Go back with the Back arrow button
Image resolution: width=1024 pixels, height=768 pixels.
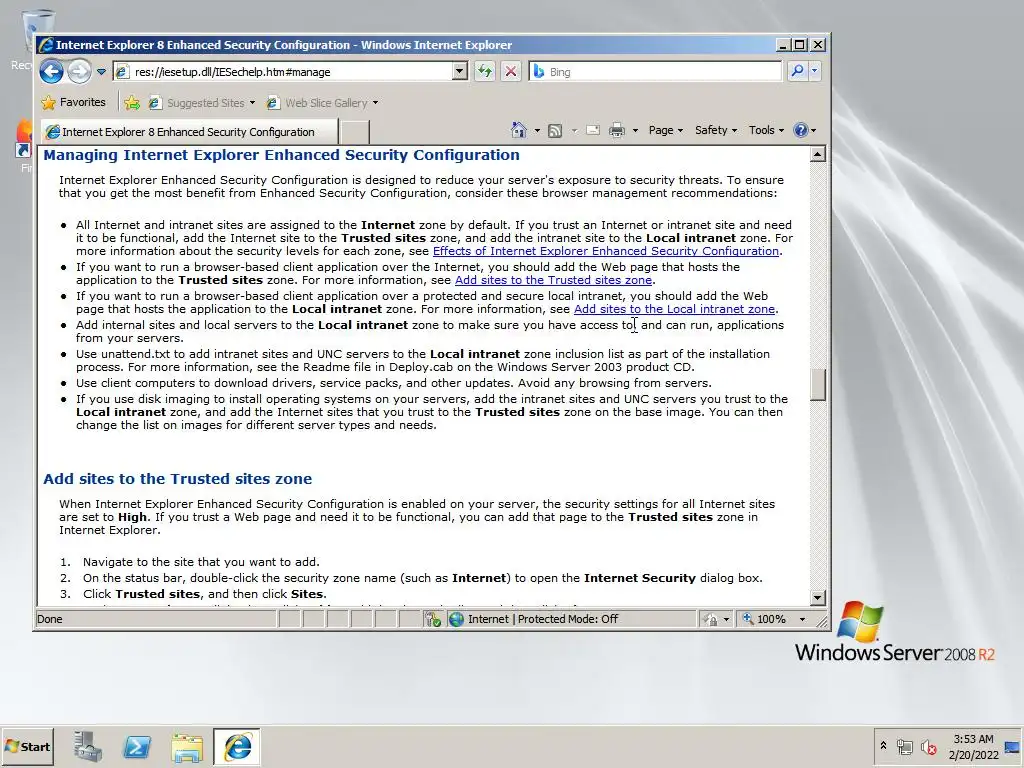52,71
